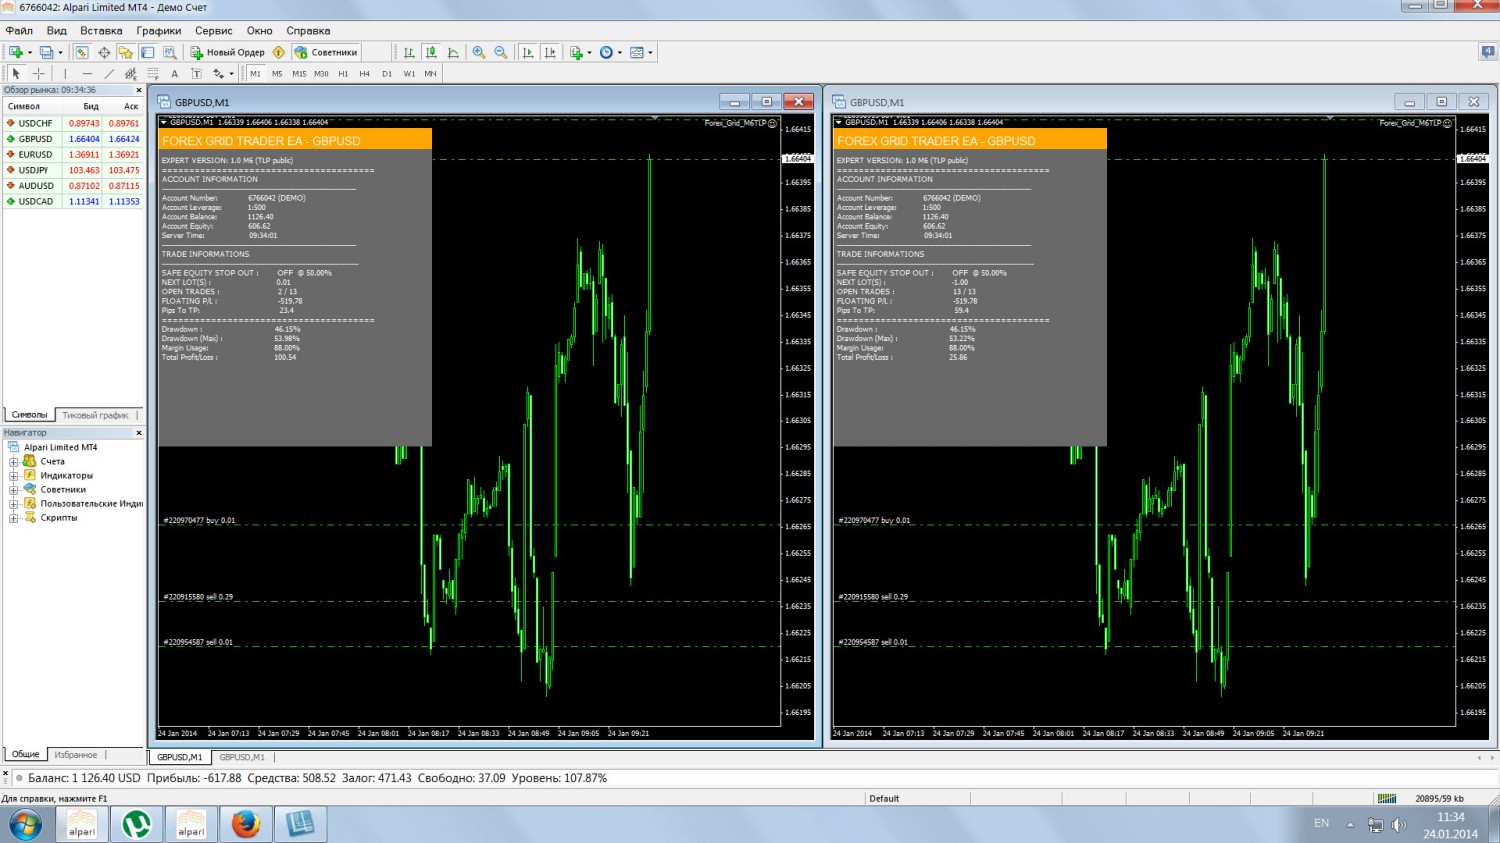Toggle chart auto scroll icon
The height and width of the screenshot is (843, 1500).
point(528,52)
